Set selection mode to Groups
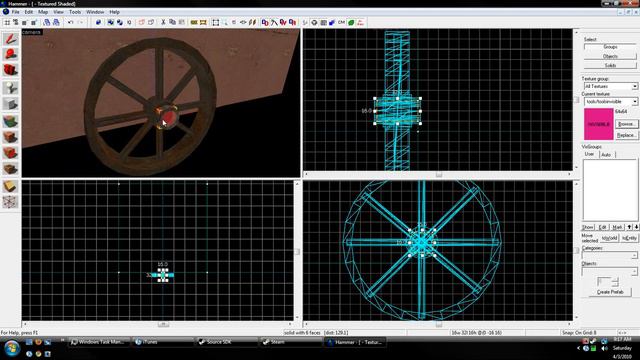 [x=610, y=47]
